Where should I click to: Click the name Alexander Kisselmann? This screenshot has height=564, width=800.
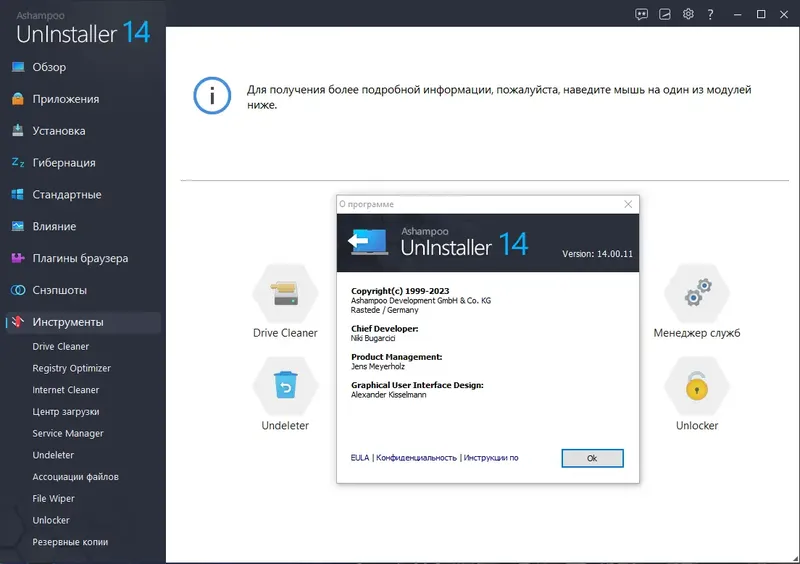[388, 395]
